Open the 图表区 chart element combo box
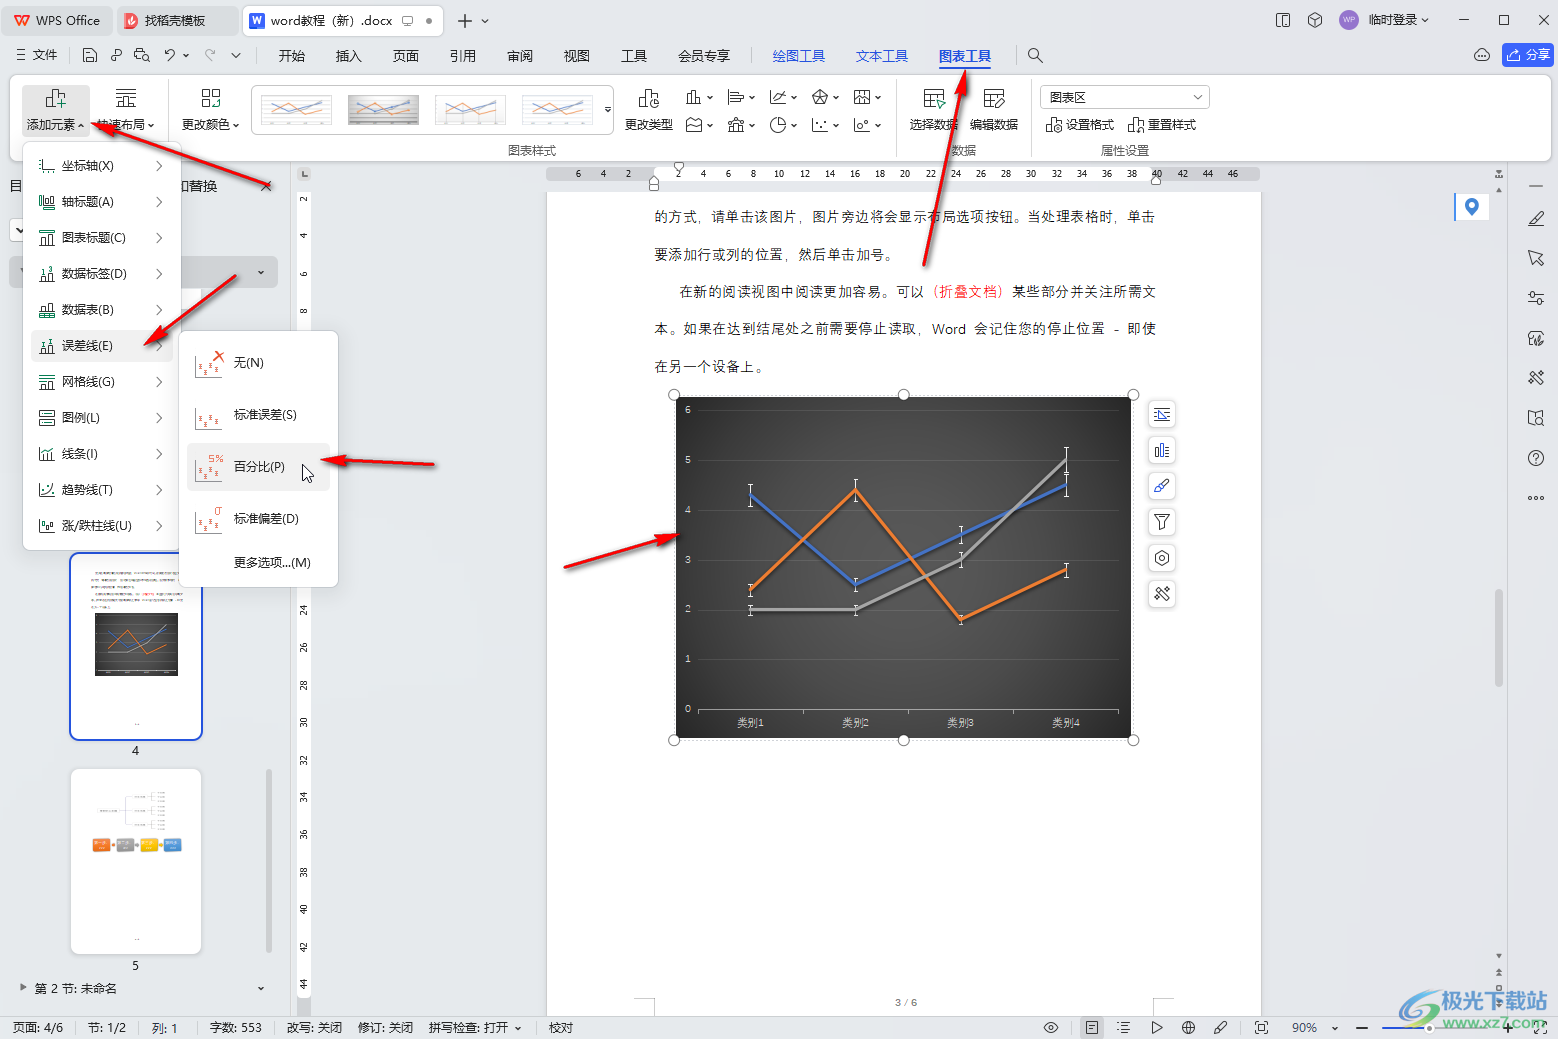This screenshot has height=1039, width=1558. click(1125, 97)
